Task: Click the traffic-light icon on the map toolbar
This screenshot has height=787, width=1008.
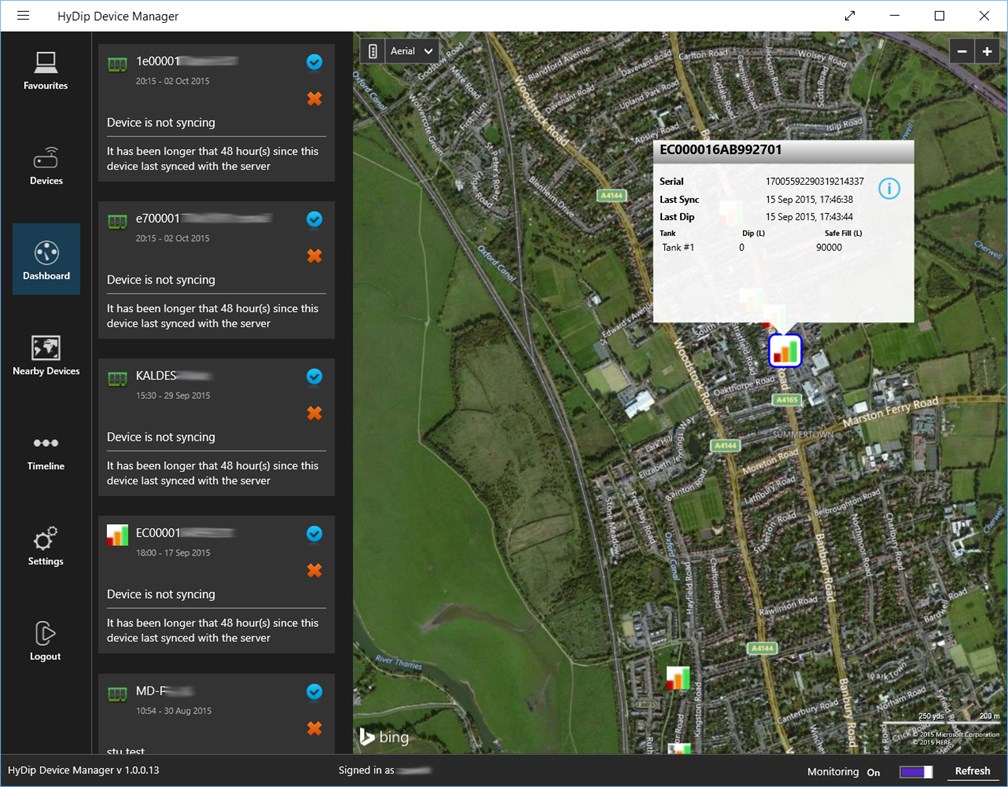Action: pos(372,51)
